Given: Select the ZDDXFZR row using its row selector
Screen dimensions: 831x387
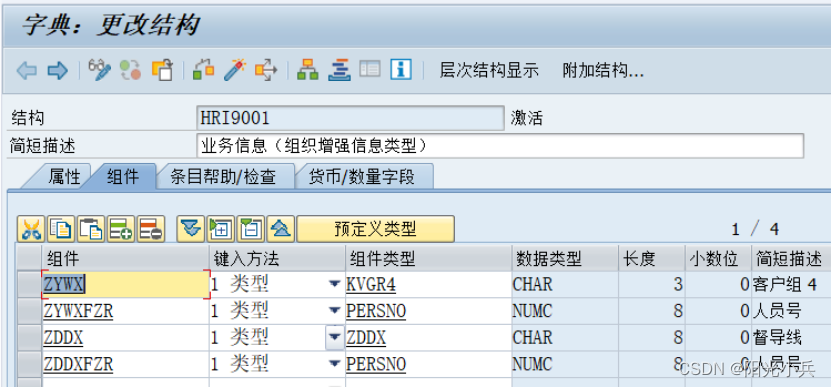Looking at the screenshot, I should point(29,364).
